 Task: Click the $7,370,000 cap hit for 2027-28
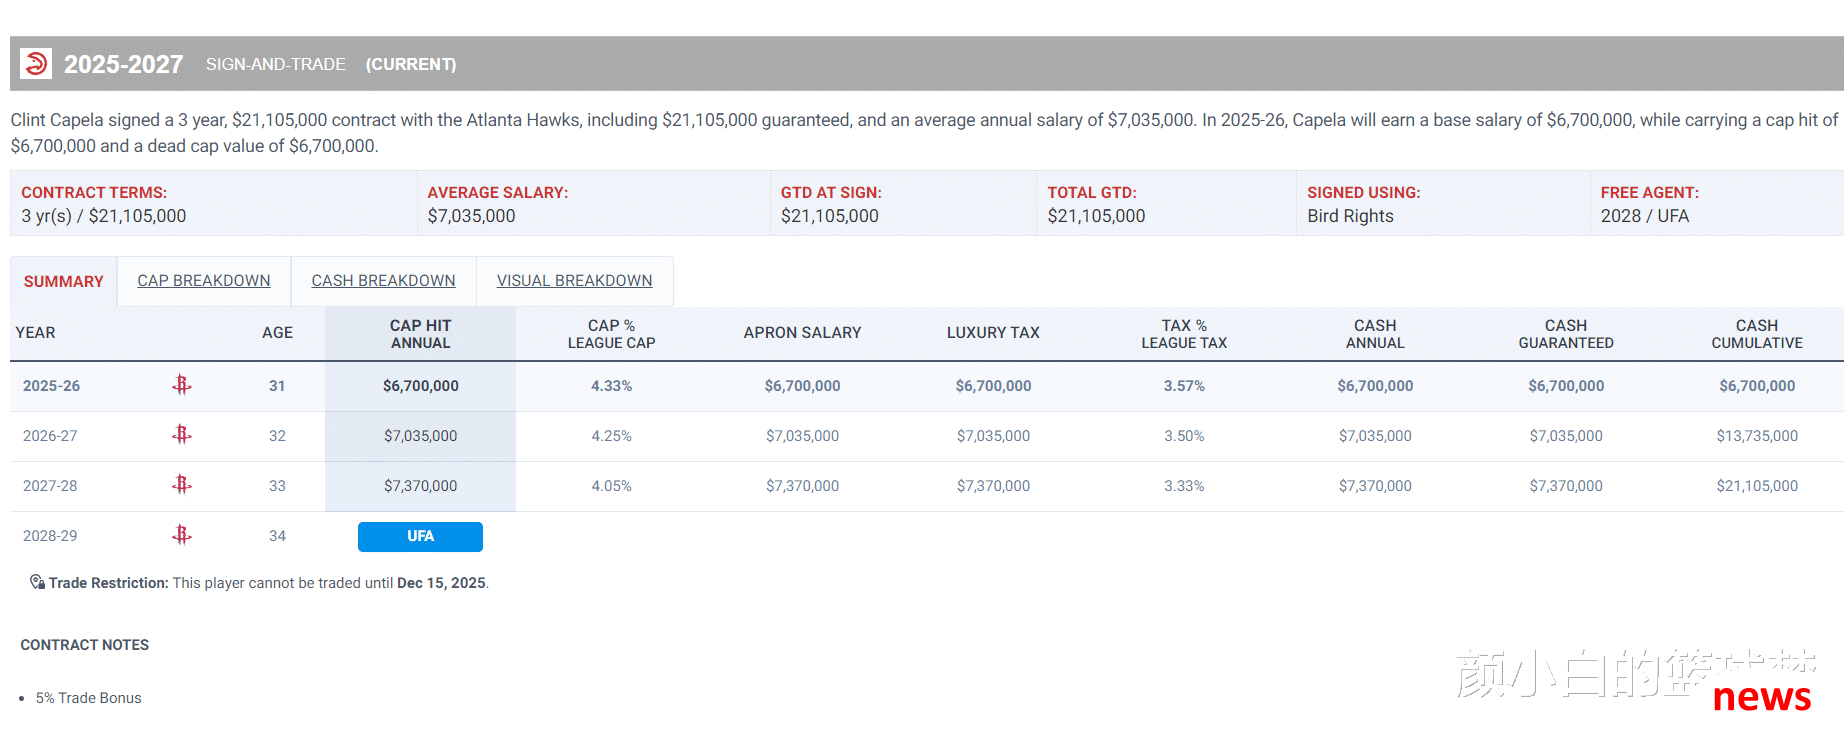pyautogui.click(x=420, y=486)
